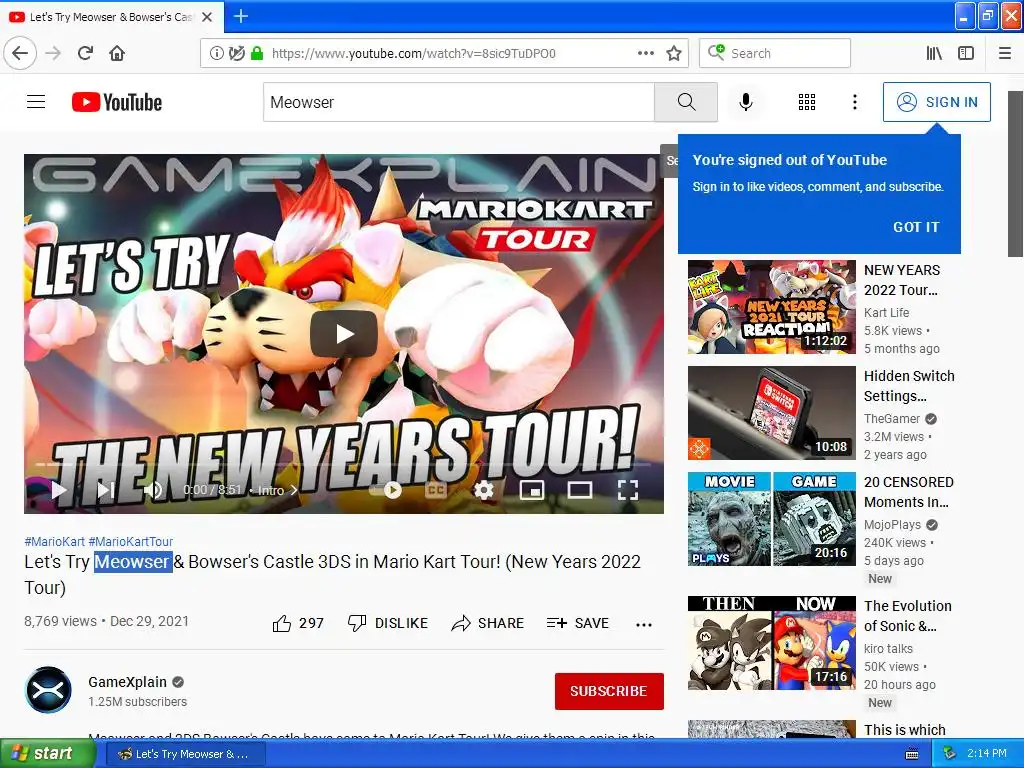Mute the video volume speaker icon
Screen dimensions: 1024x768
click(x=153, y=490)
